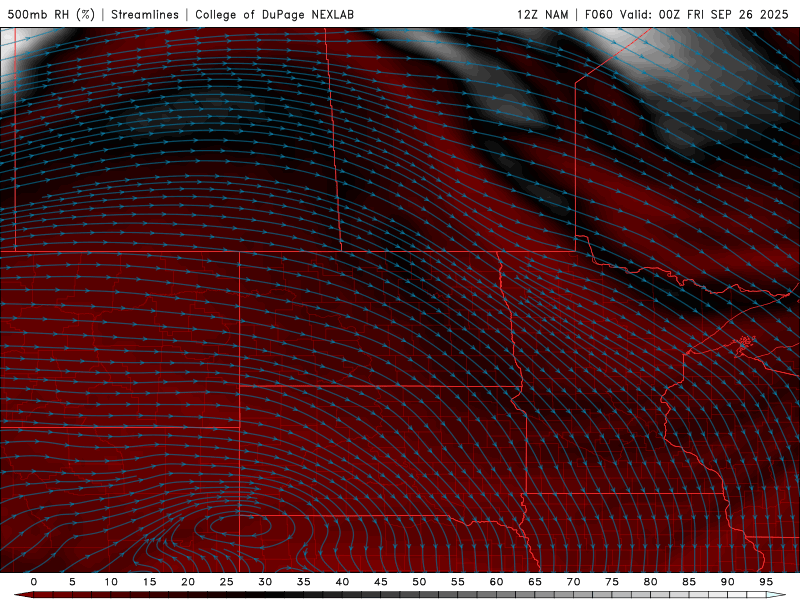Click the 75 label on the color scale
The height and width of the screenshot is (600, 800).
[x=612, y=582]
